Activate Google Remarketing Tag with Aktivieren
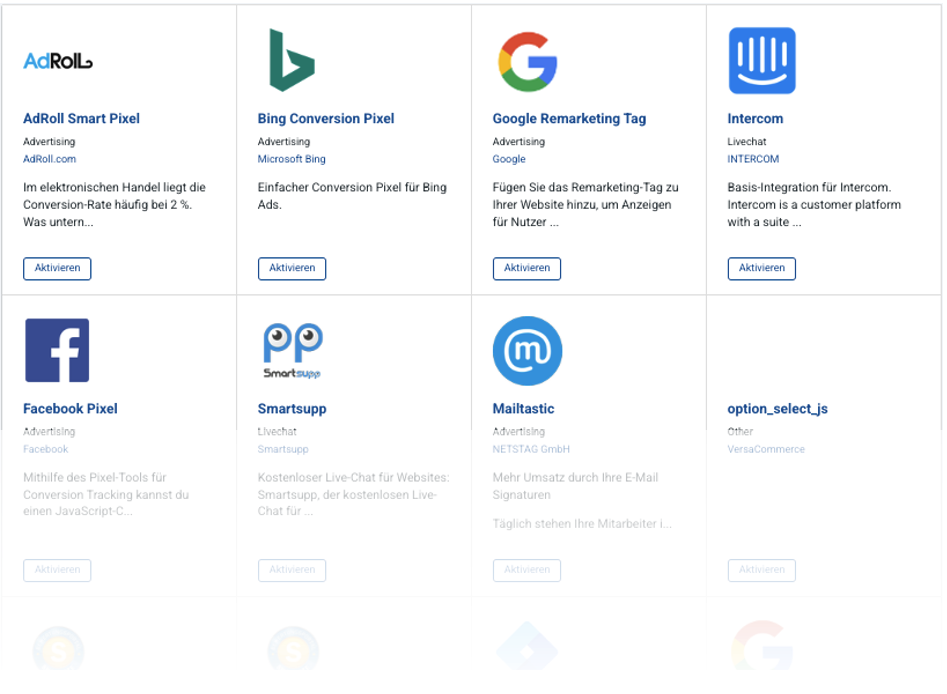The height and width of the screenshot is (694, 947). pyautogui.click(x=527, y=268)
